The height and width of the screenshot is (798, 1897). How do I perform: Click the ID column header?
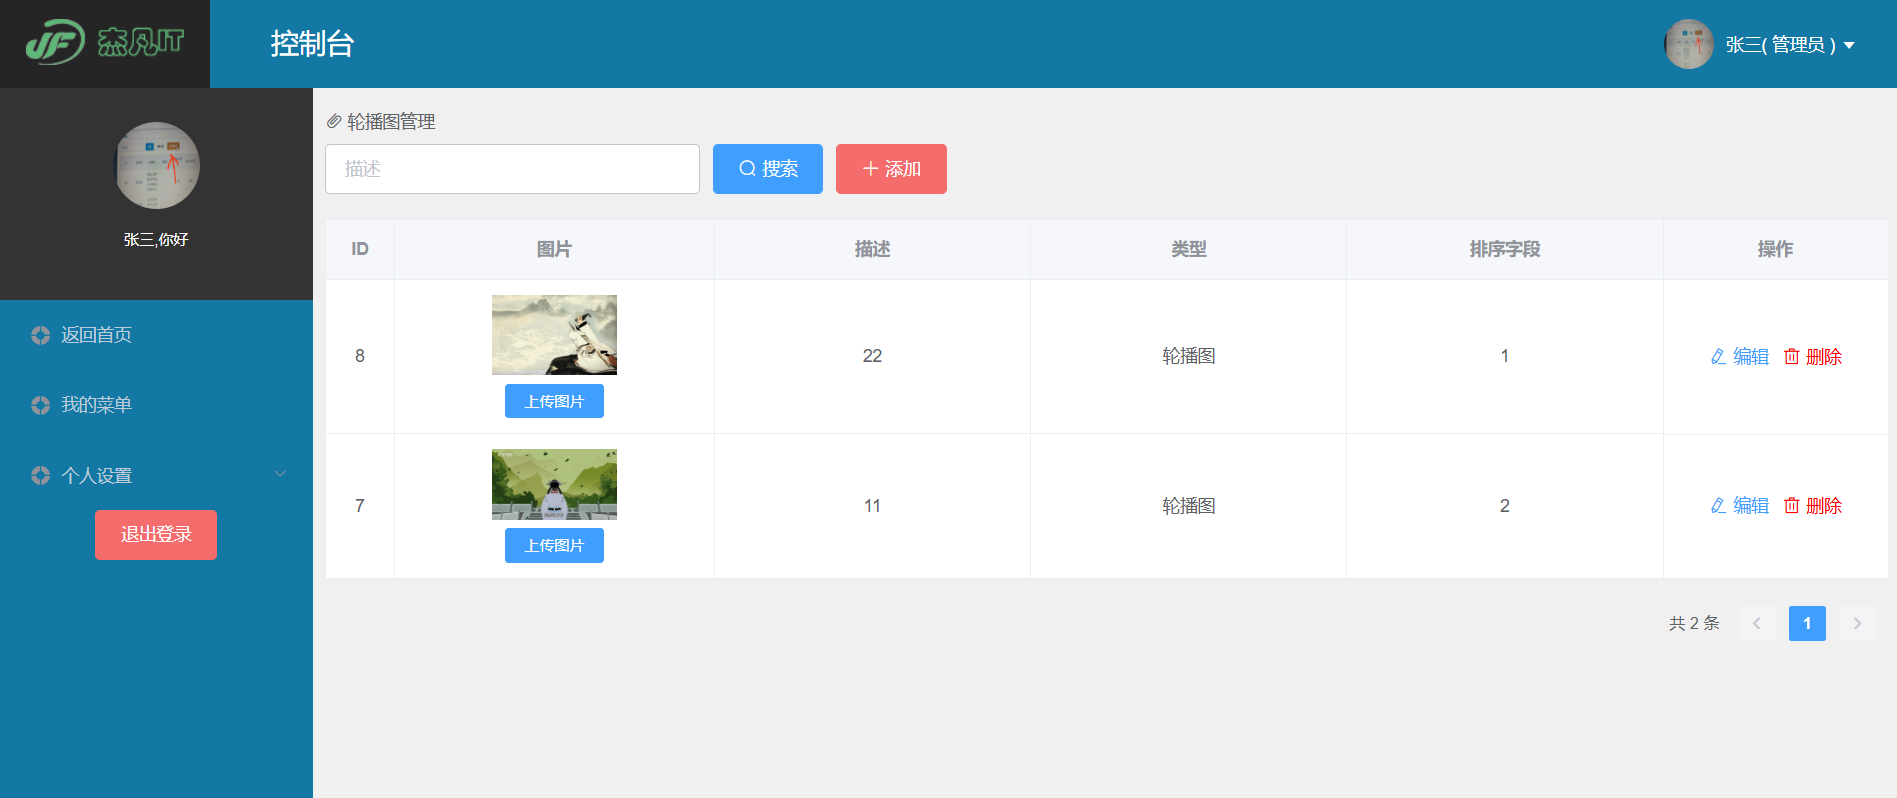pyautogui.click(x=360, y=249)
